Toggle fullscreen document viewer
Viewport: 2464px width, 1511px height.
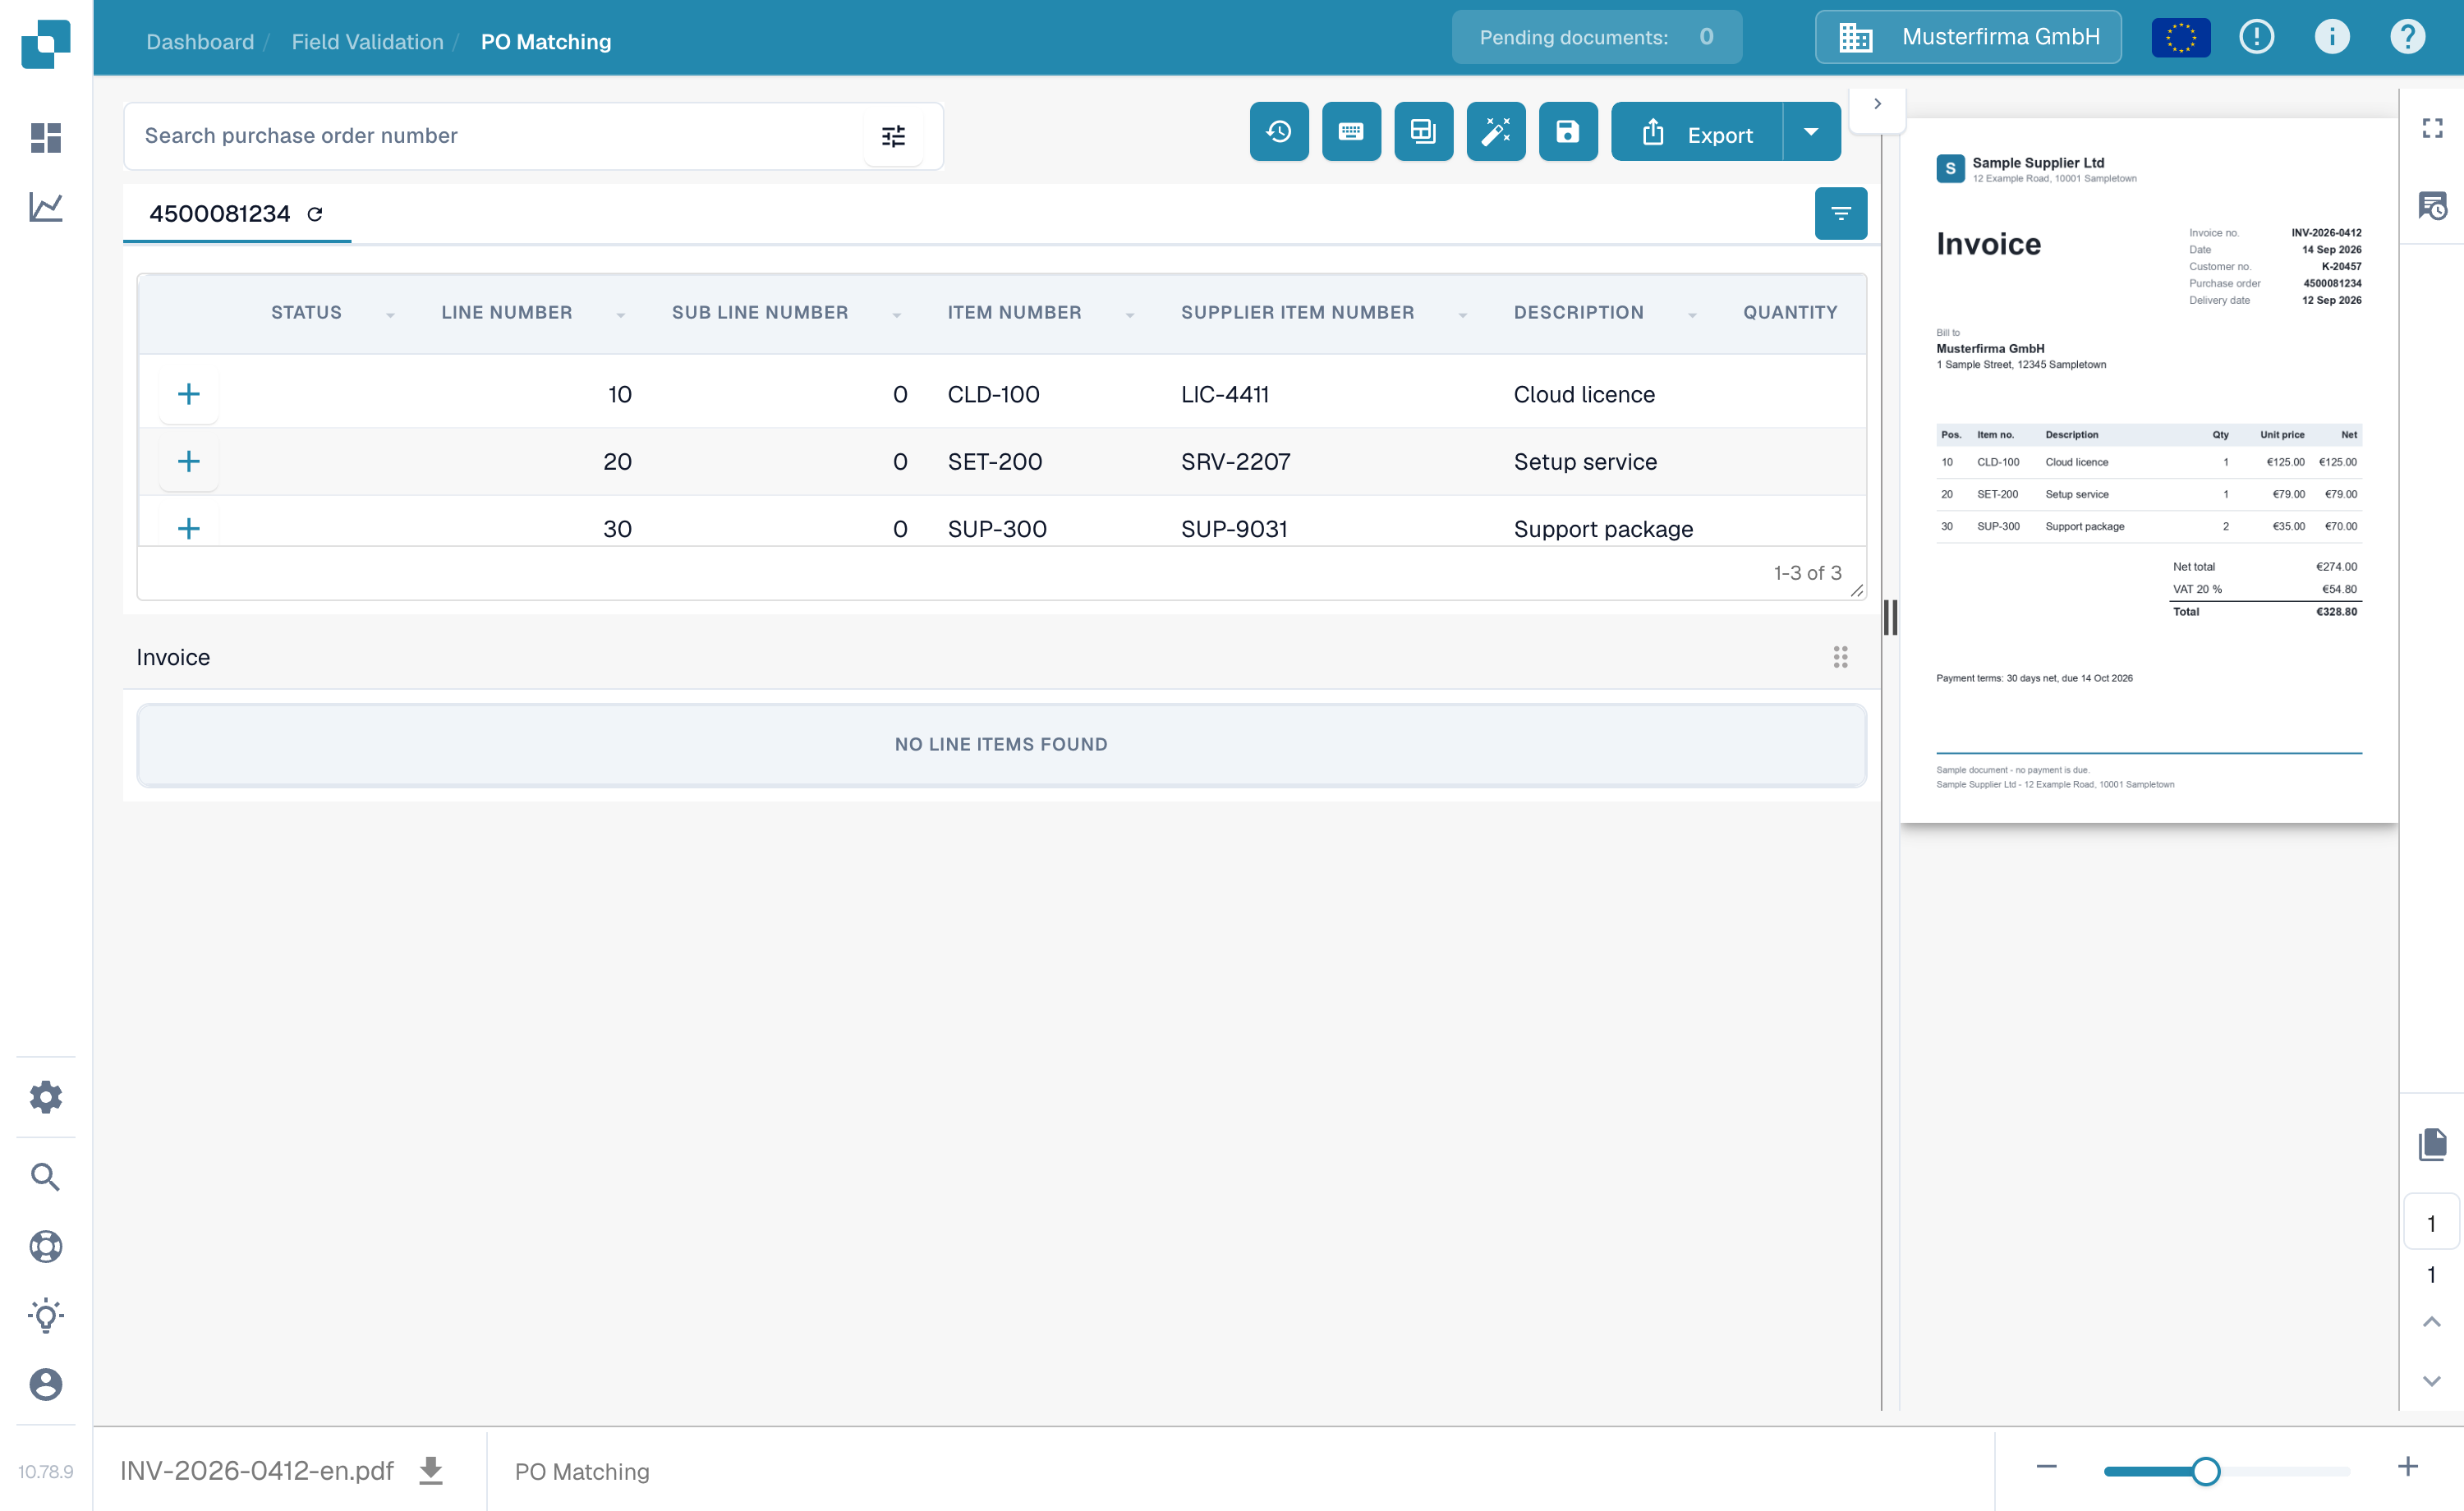click(2432, 128)
